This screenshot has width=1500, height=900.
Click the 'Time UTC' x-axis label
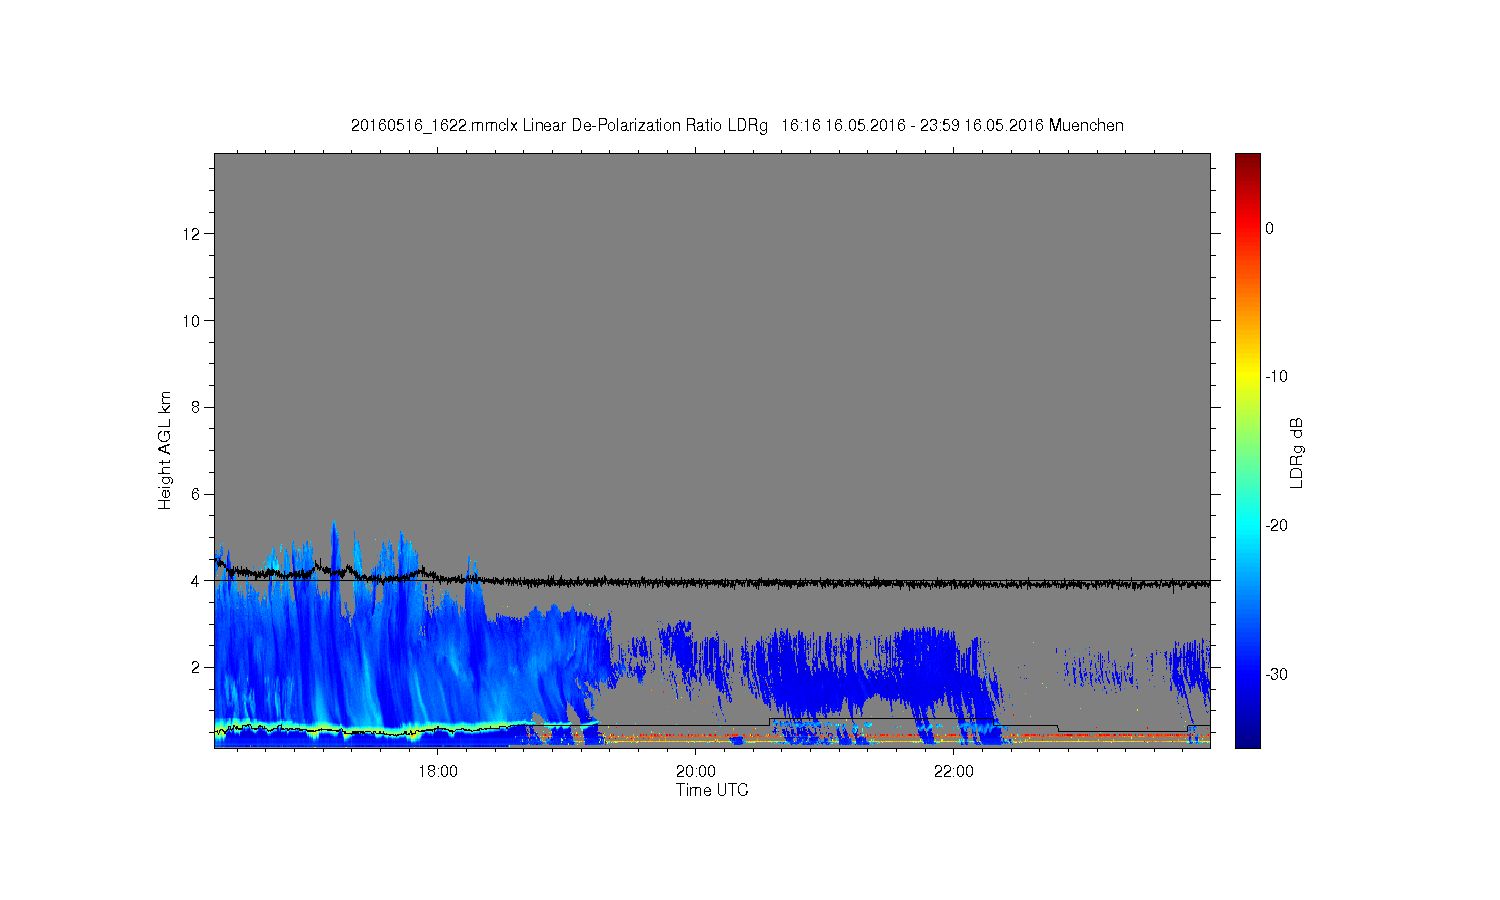tap(712, 790)
